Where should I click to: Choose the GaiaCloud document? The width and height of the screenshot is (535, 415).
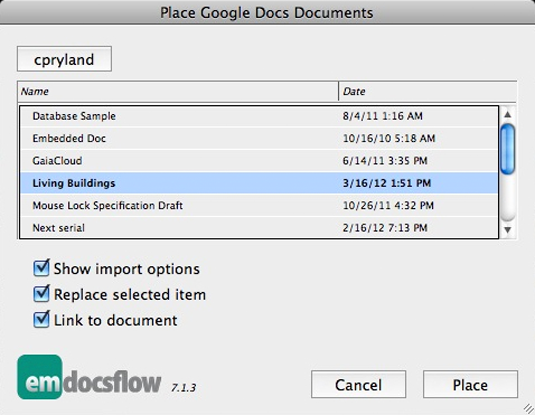pyautogui.click(x=259, y=161)
